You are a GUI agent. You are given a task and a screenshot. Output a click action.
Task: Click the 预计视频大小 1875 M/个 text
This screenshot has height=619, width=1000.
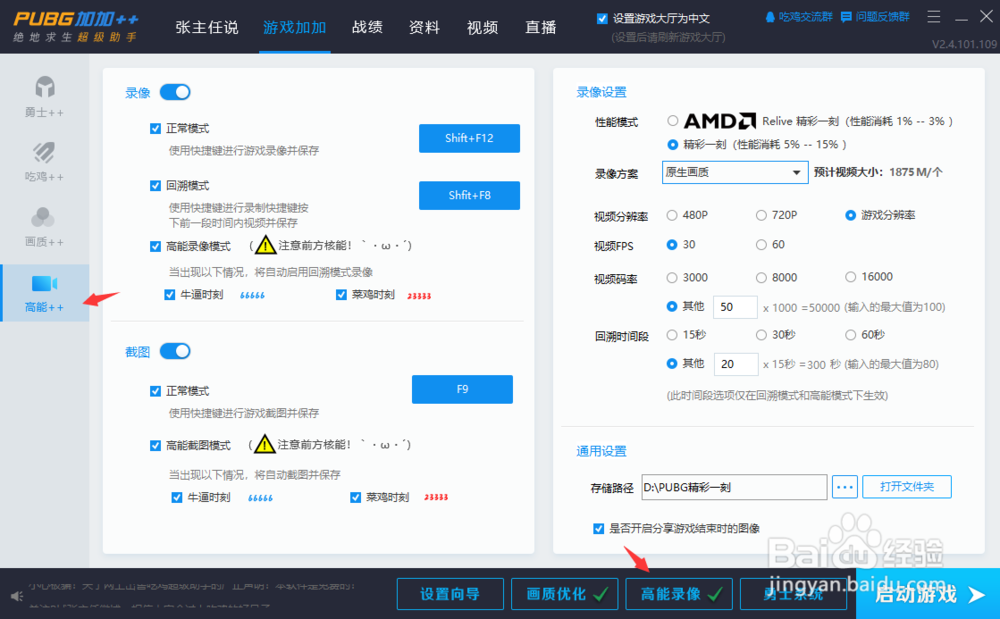click(878, 172)
